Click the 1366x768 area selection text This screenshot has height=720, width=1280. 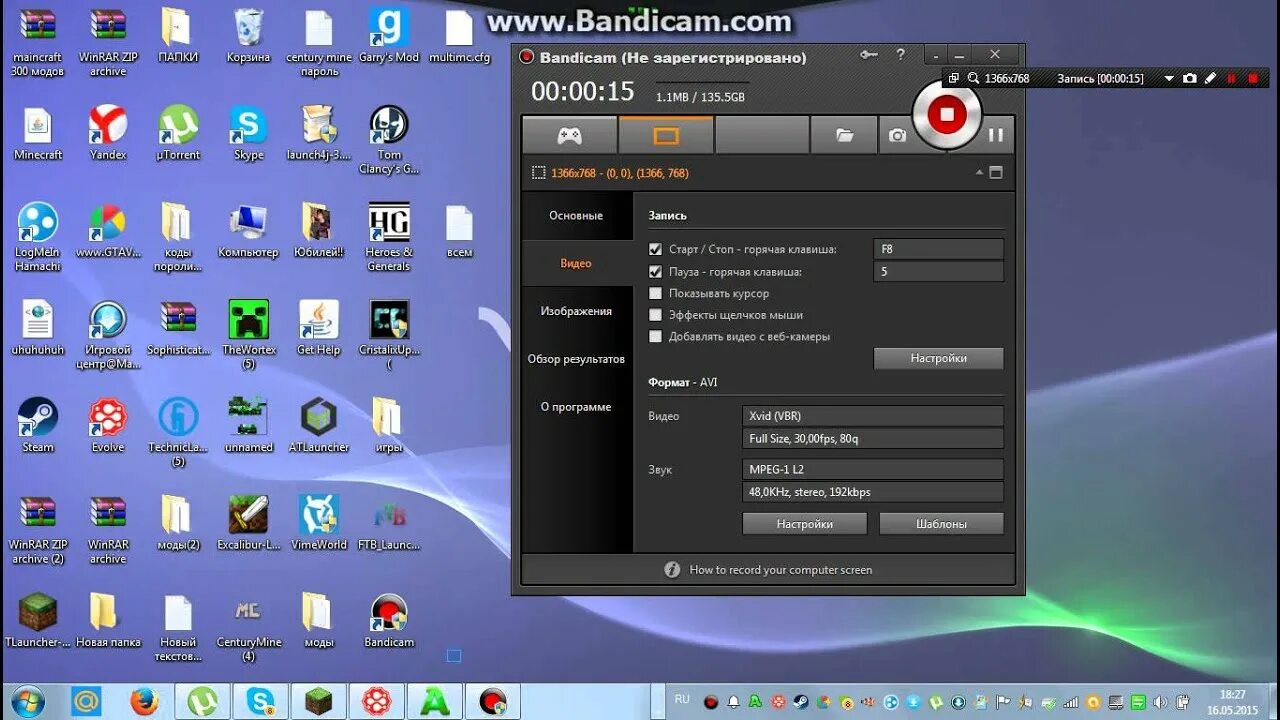coord(620,173)
